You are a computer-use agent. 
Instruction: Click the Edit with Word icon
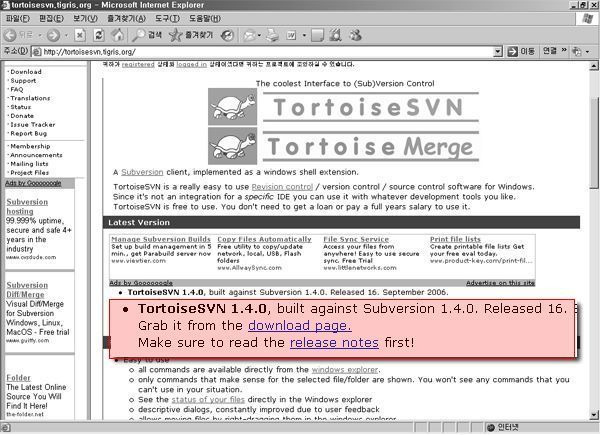click(x=291, y=35)
